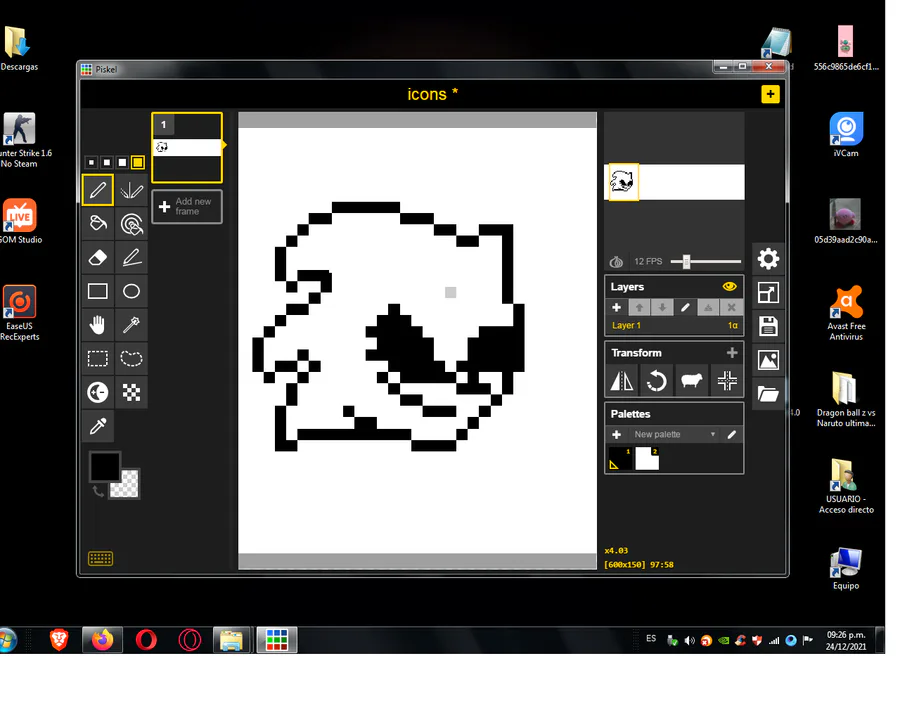Open Brave browser from the taskbar
Image resolution: width=900 pixels, height=720 pixels.
coord(59,640)
